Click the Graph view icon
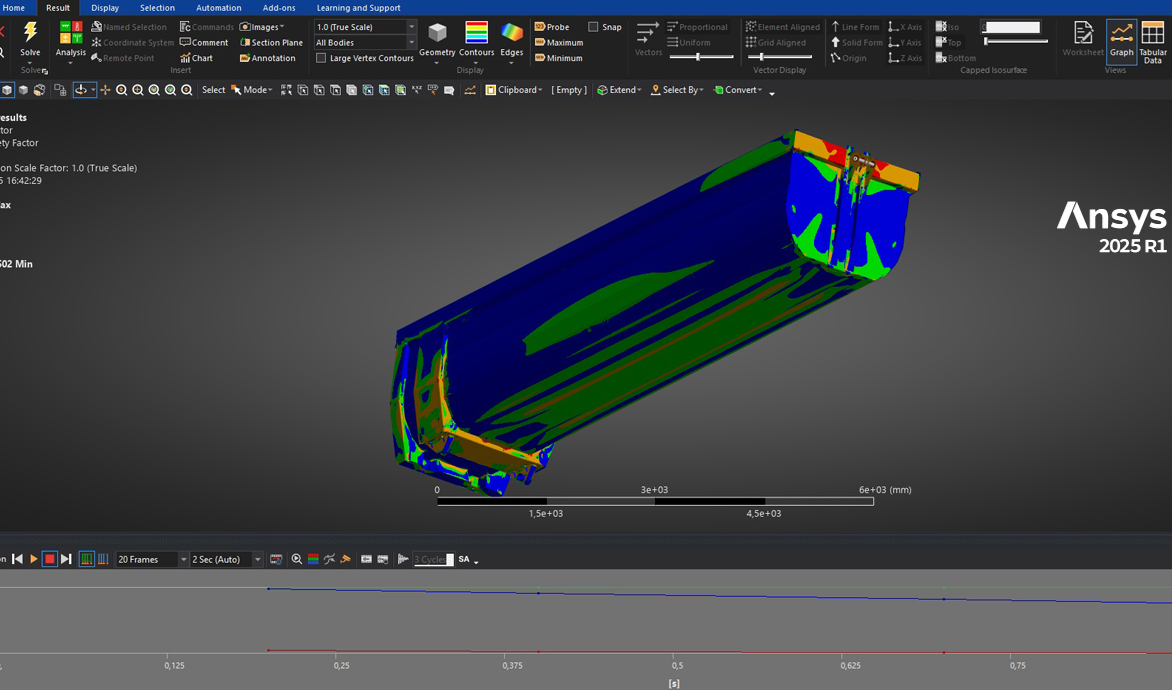Viewport: 1172px width, 690px height. (x=1121, y=40)
